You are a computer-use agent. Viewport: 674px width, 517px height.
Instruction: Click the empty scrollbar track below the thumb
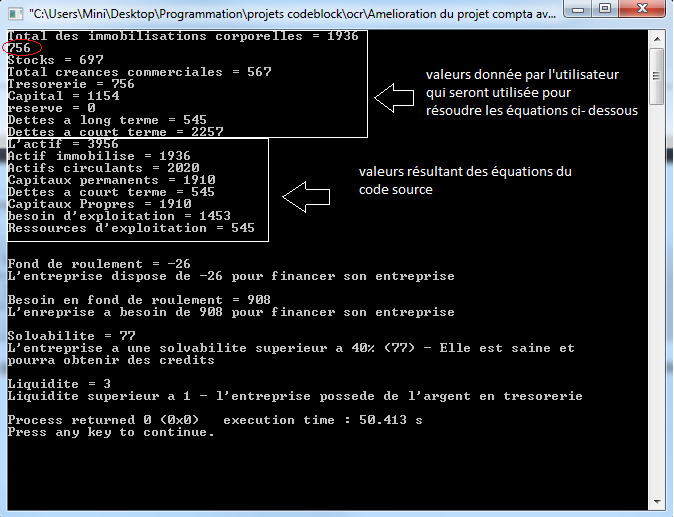(x=657, y=299)
